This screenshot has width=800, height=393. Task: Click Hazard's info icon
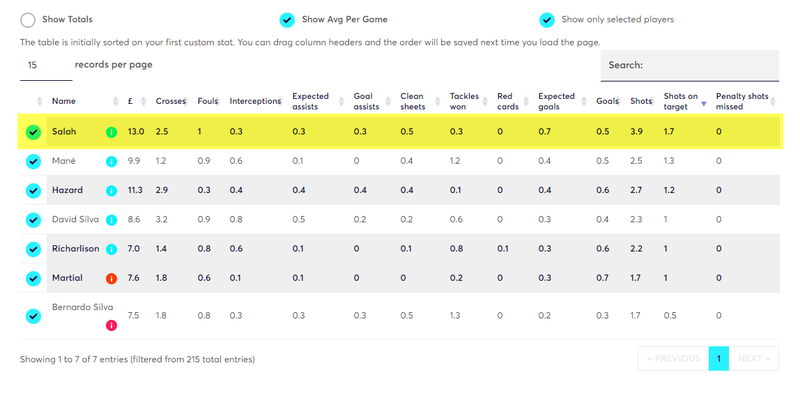[x=111, y=191]
